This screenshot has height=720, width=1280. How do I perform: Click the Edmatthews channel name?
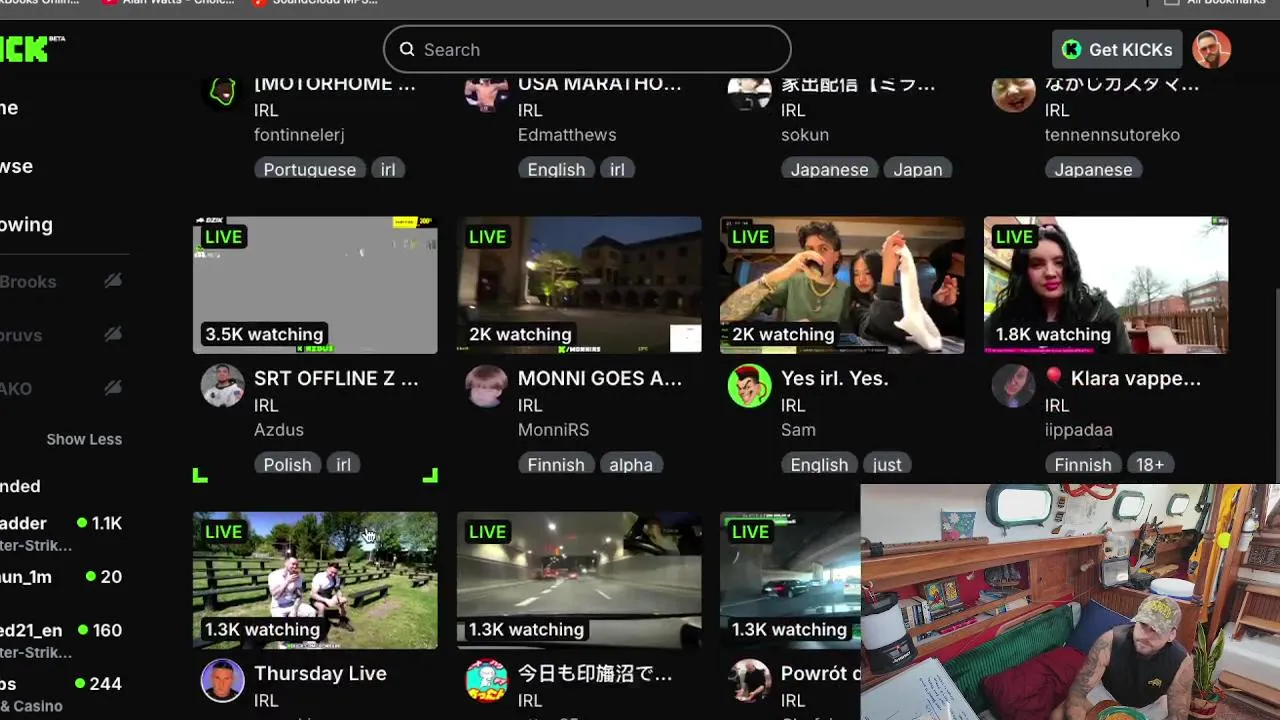coord(567,135)
